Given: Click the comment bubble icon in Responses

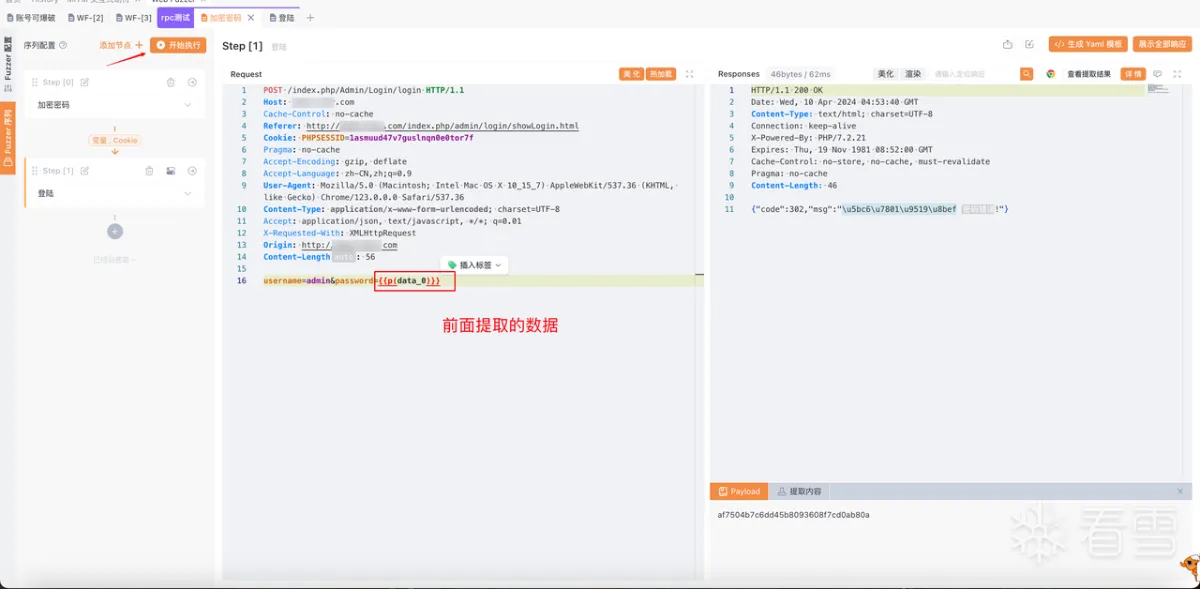Looking at the screenshot, I should (x=1158, y=74).
